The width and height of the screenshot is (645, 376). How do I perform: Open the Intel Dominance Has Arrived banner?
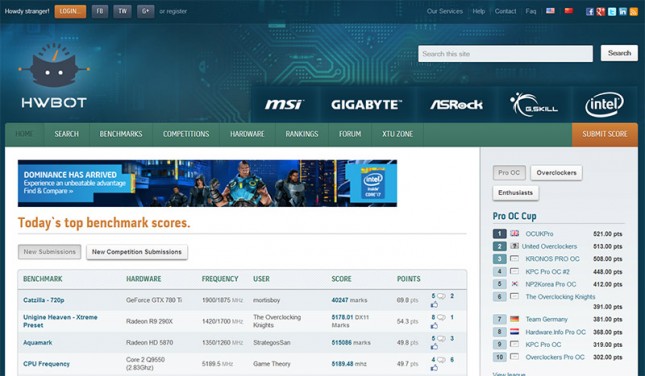207,183
